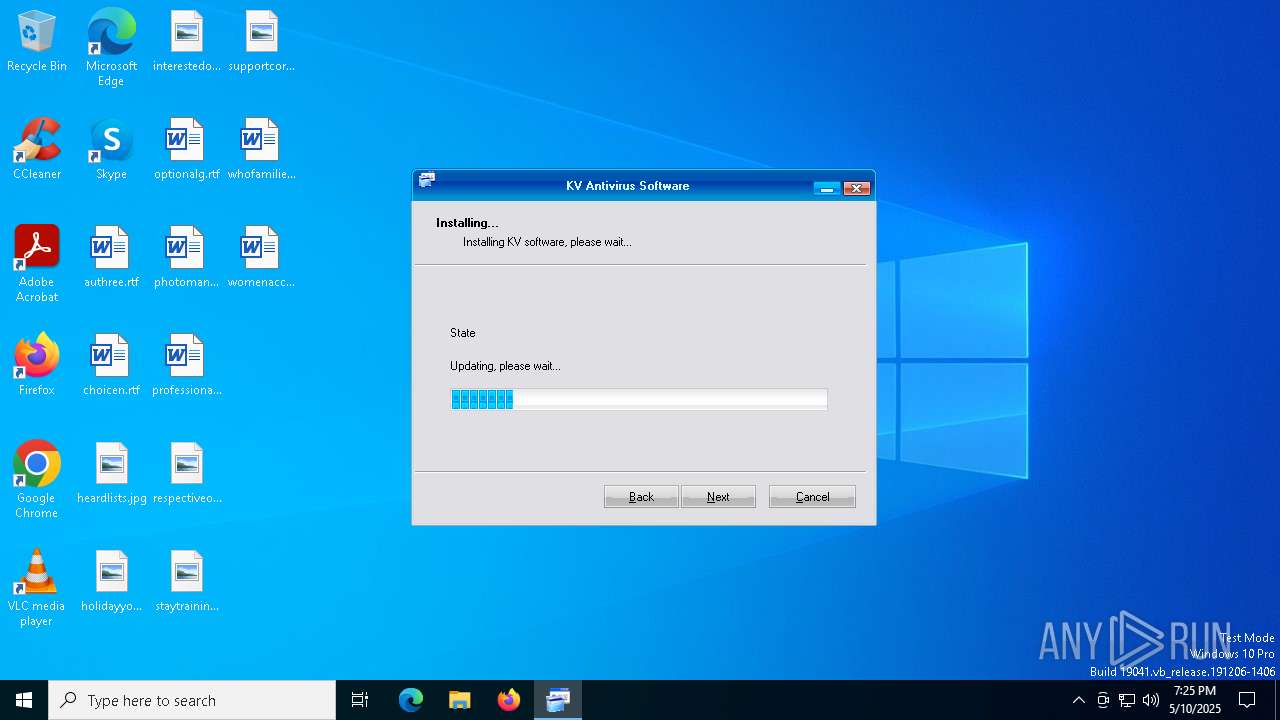Open the Windows Start menu
The image size is (1280, 720).
tap(24, 700)
